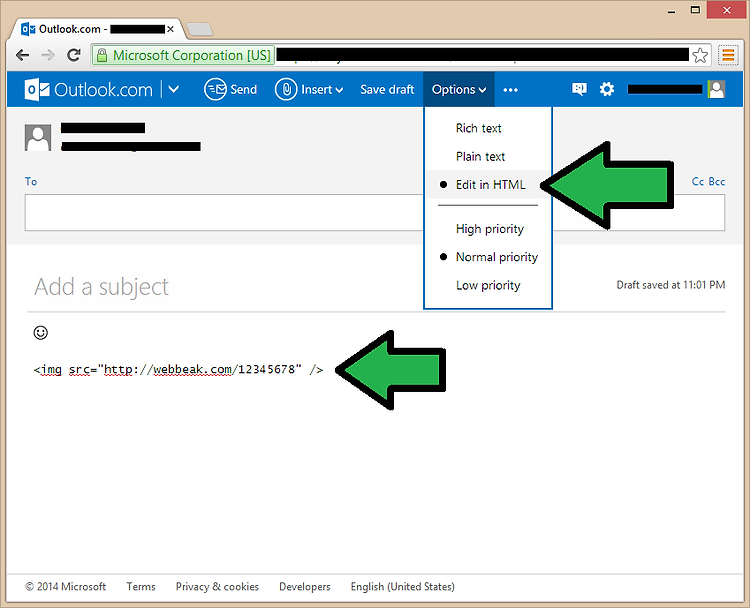Image resolution: width=750 pixels, height=608 pixels.
Task: Click the Outlook.com logo icon
Action: [37, 89]
